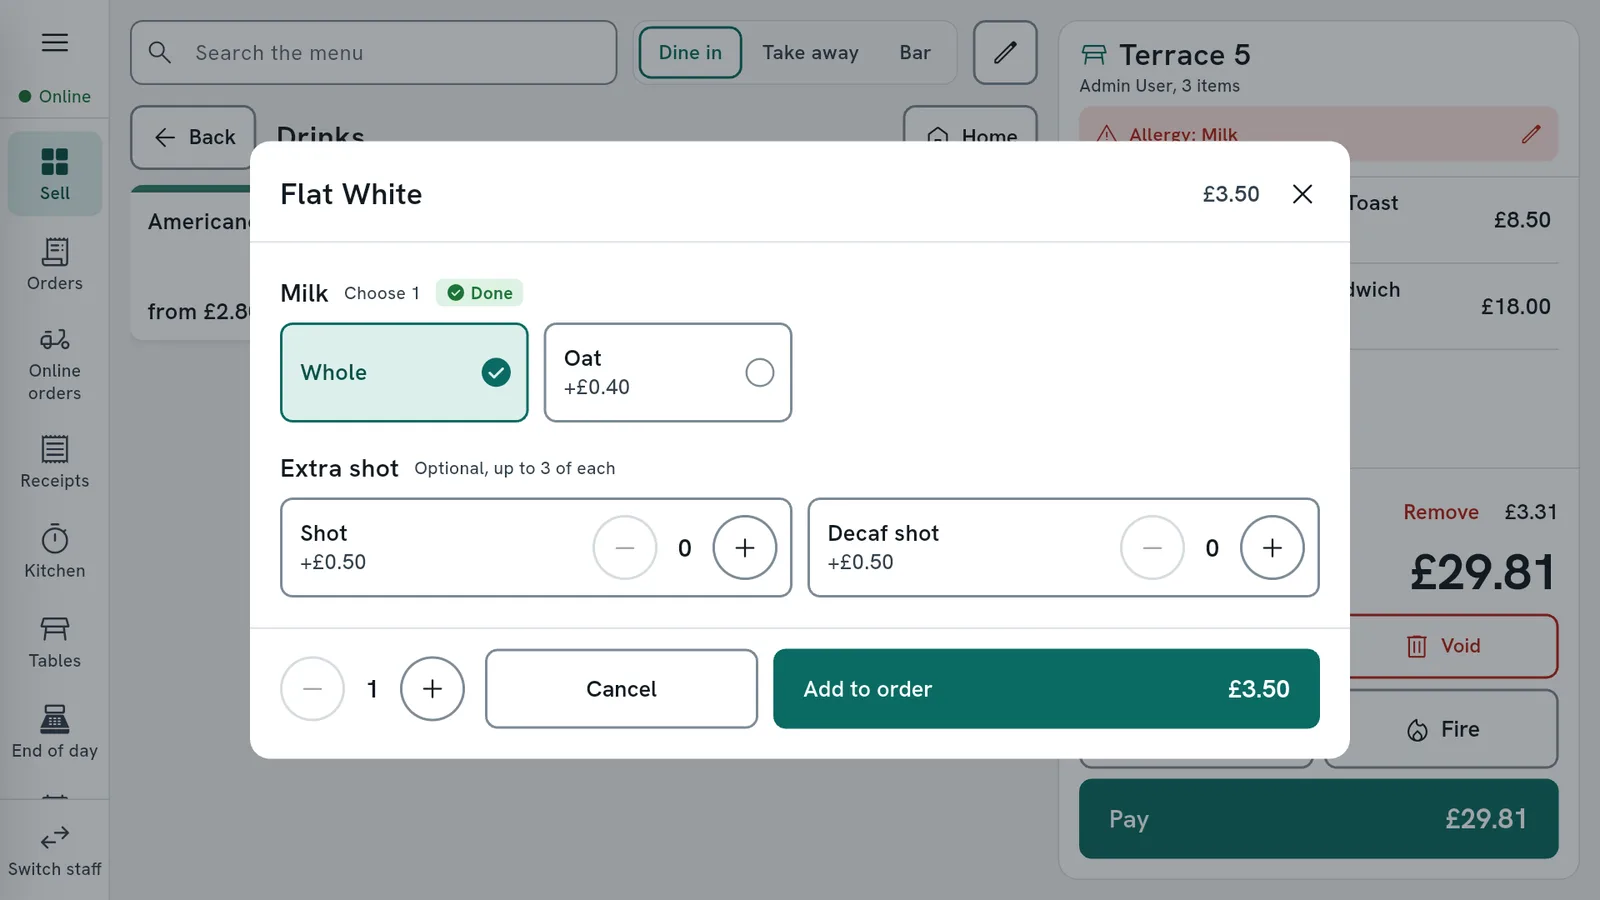Add Flat White to order

(1046, 689)
